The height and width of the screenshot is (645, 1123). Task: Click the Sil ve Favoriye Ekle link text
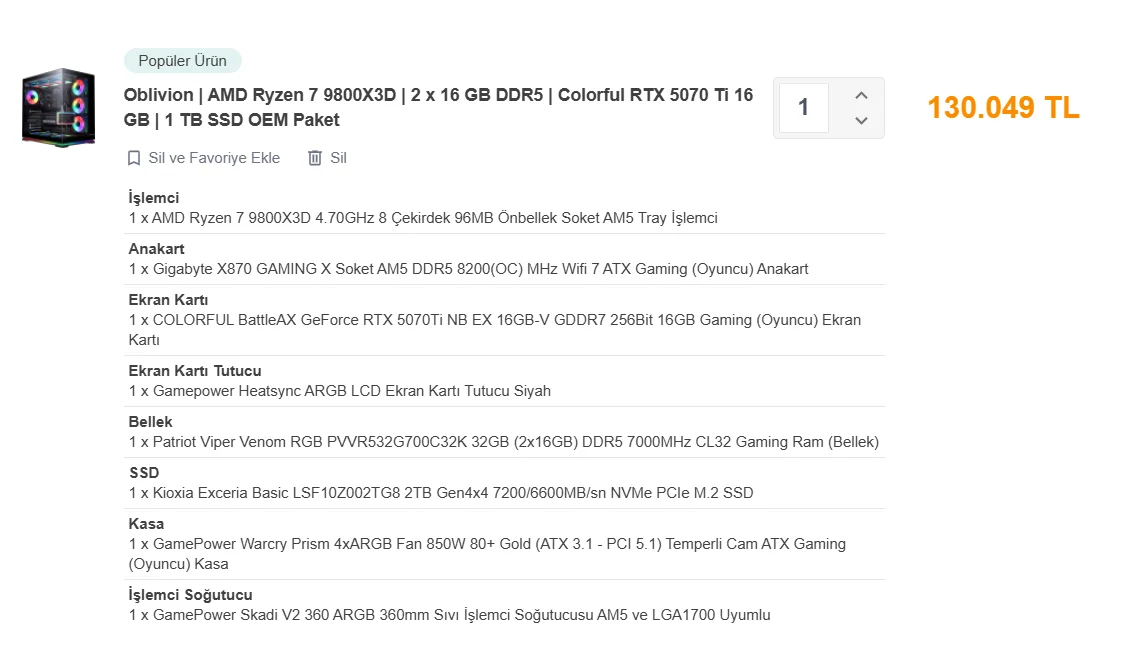[214, 158]
